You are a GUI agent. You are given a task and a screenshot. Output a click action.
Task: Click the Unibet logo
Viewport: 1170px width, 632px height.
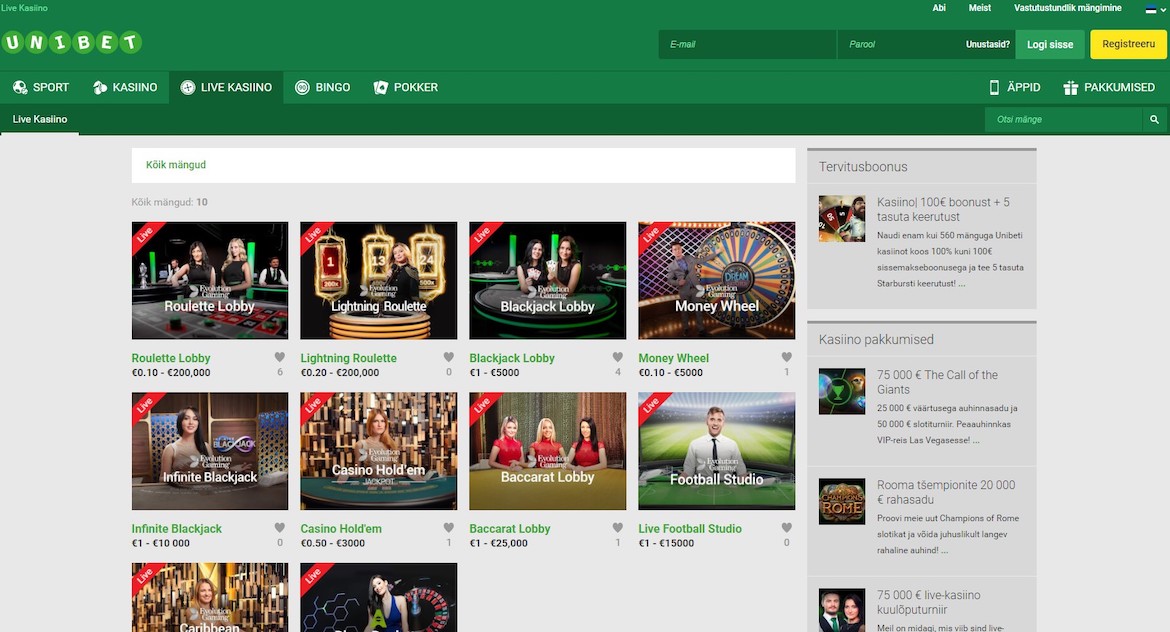[72, 43]
